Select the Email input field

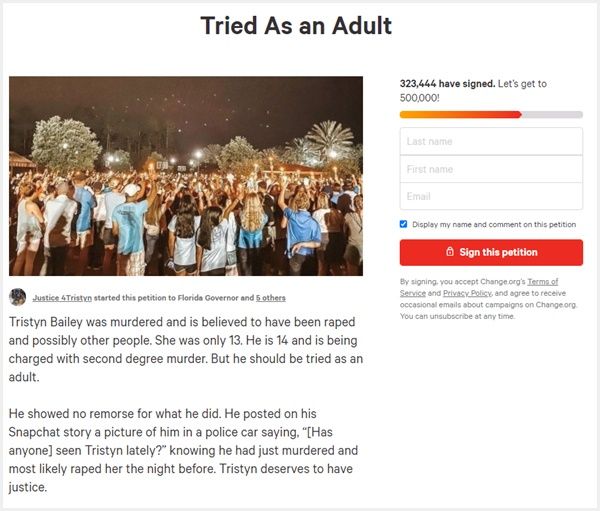pyautogui.click(x=491, y=196)
